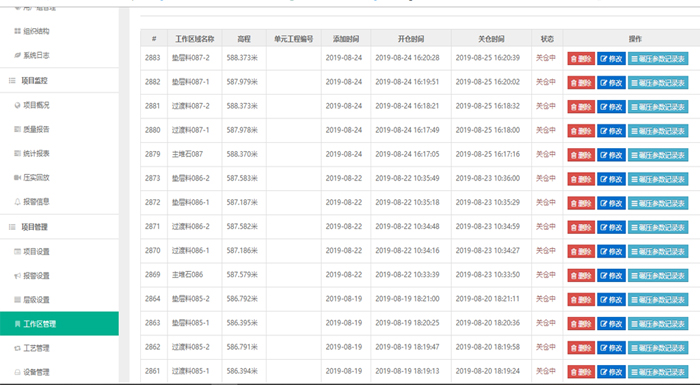Click 修改 for row 2879 主堆石087
Screen dimensions: 700x385
(x=611, y=155)
